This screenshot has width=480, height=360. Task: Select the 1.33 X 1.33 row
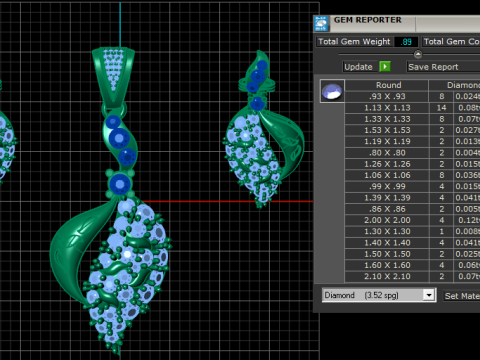(x=412, y=119)
